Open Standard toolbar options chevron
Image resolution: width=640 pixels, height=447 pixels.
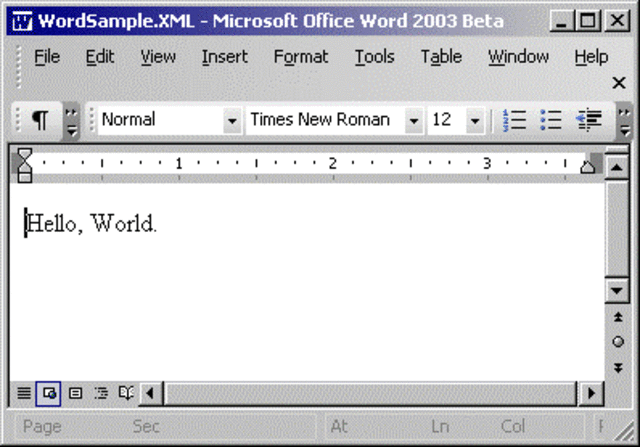pyautogui.click(x=71, y=121)
